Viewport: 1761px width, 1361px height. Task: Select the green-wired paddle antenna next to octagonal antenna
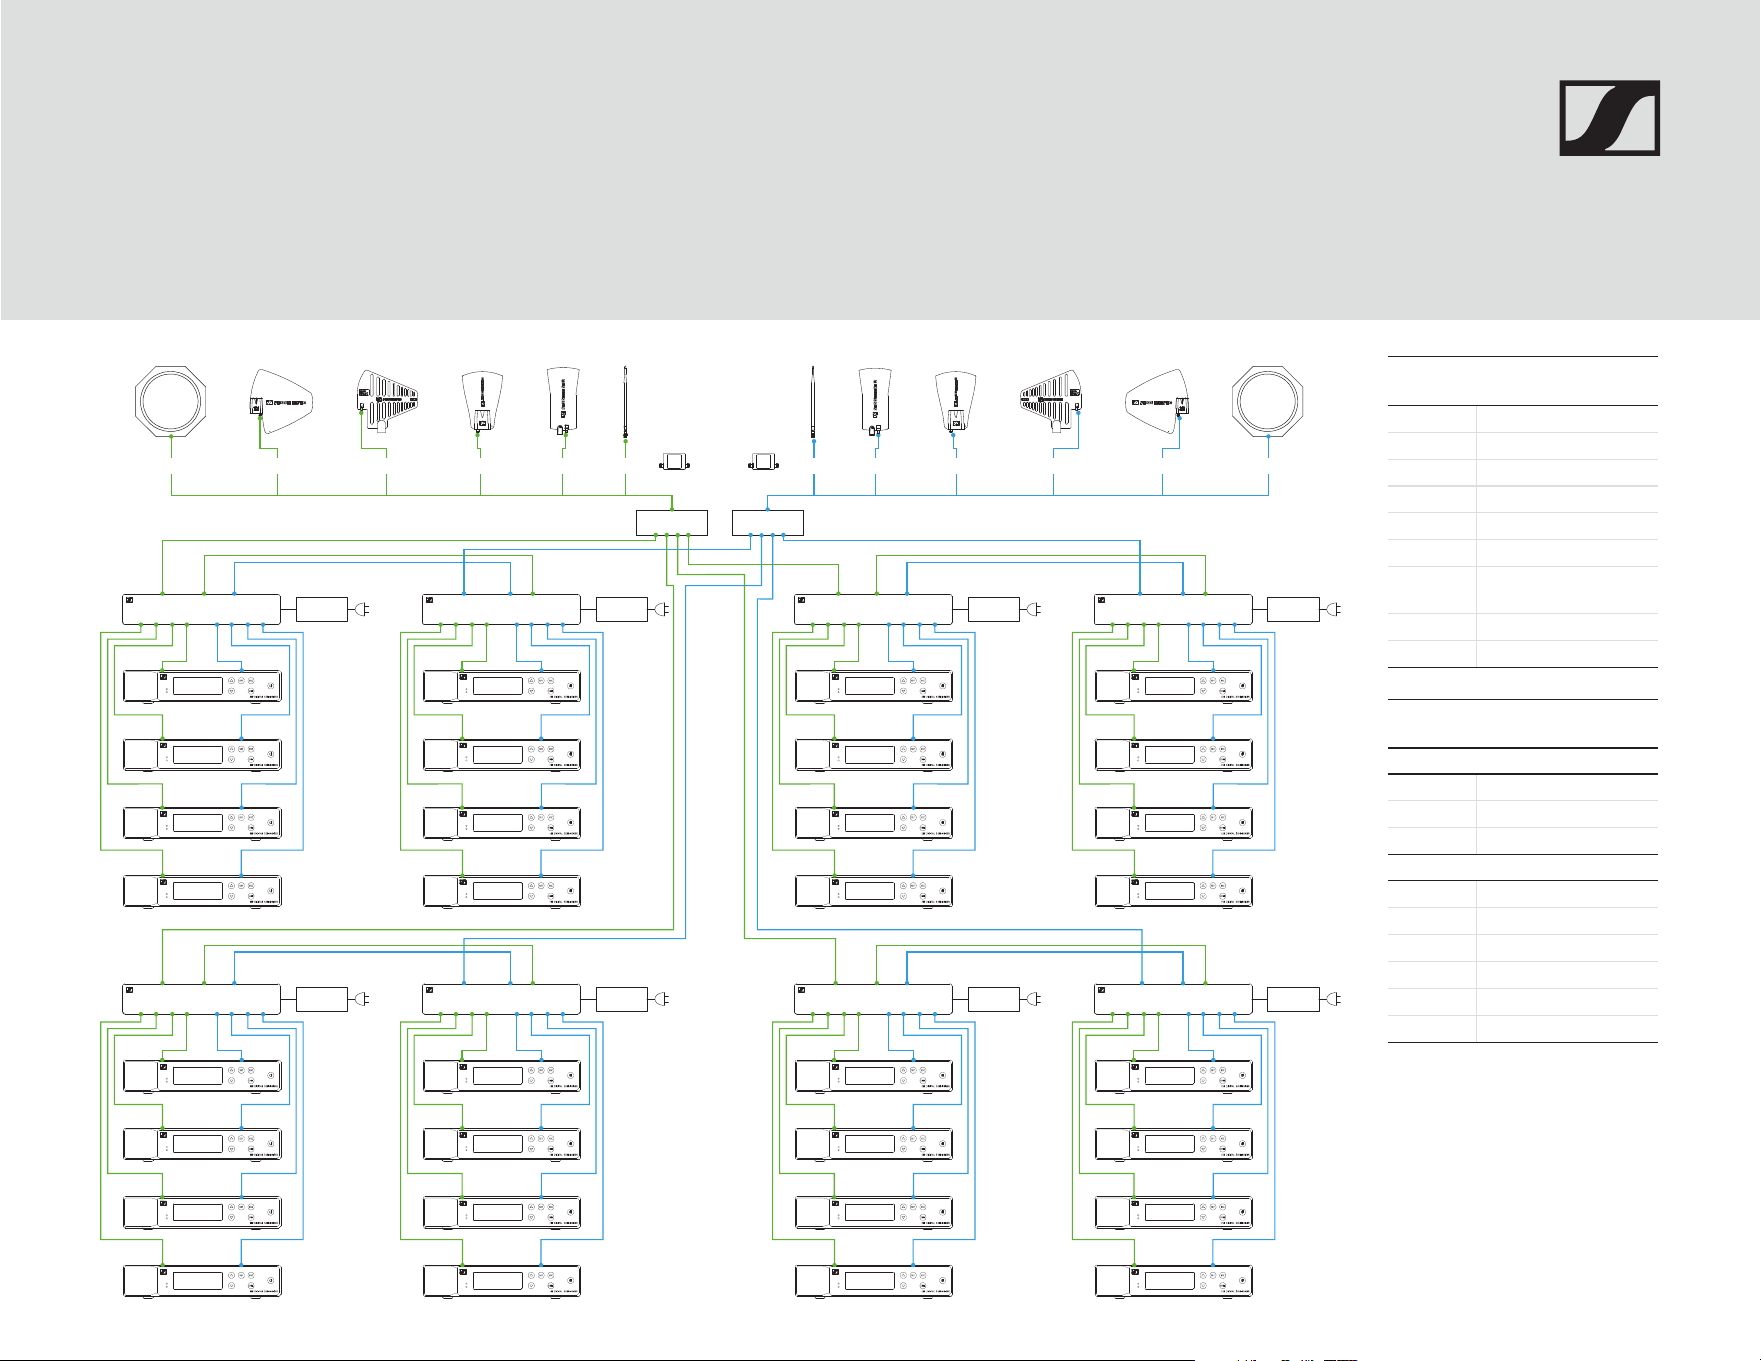(x=280, y=401)
